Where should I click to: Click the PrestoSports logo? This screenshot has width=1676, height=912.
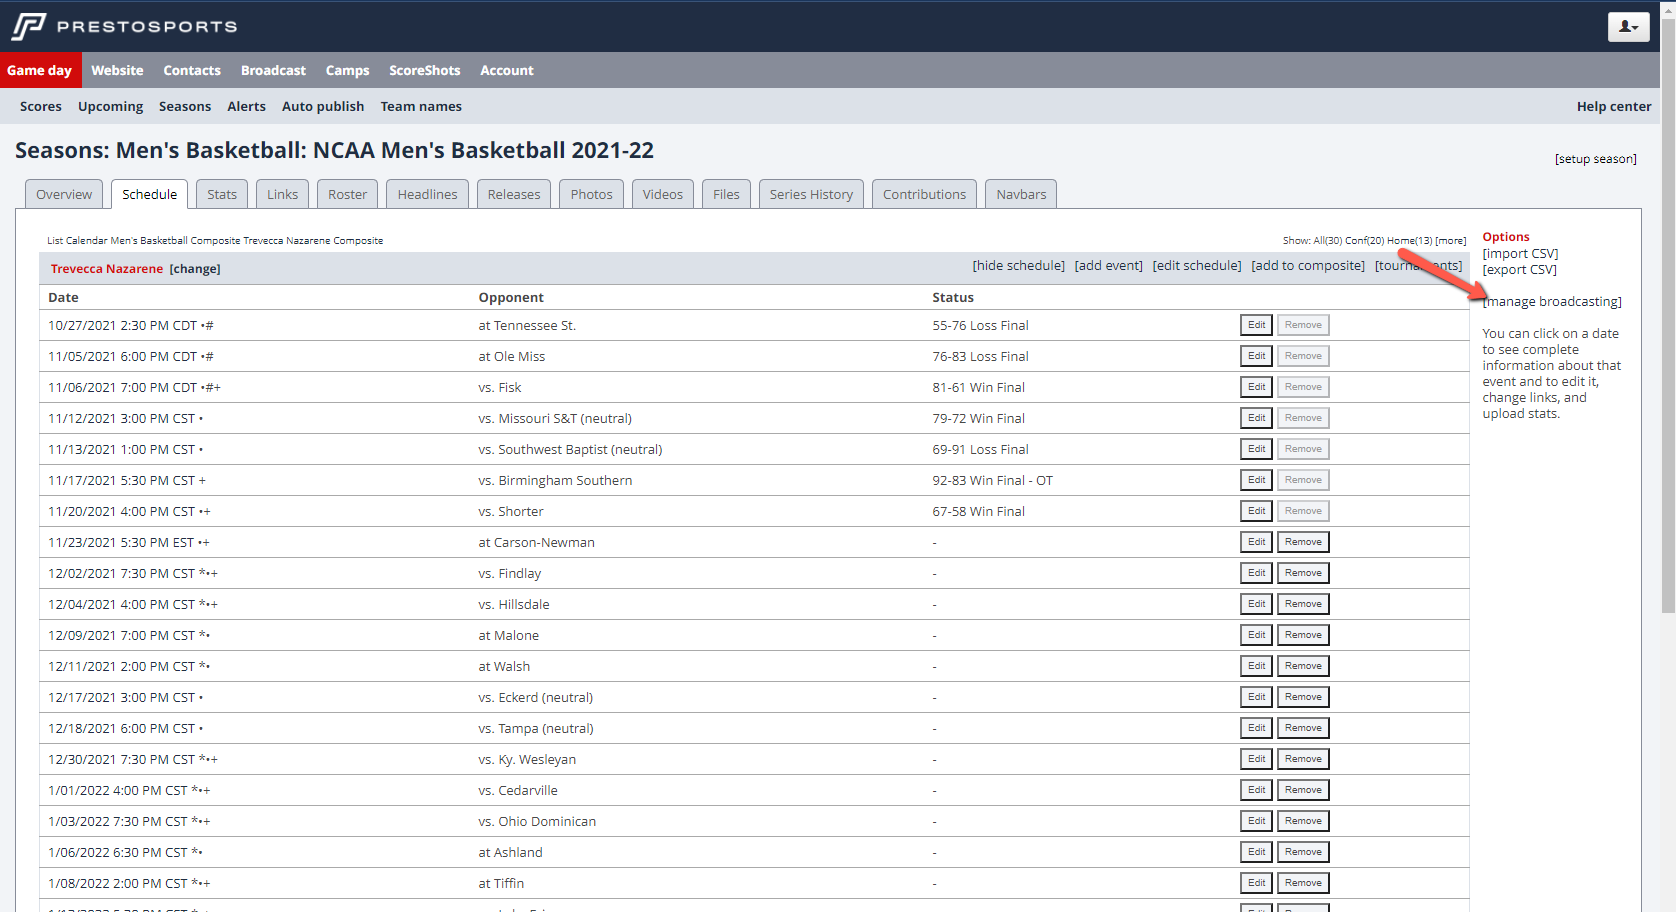tap(124, 26)
